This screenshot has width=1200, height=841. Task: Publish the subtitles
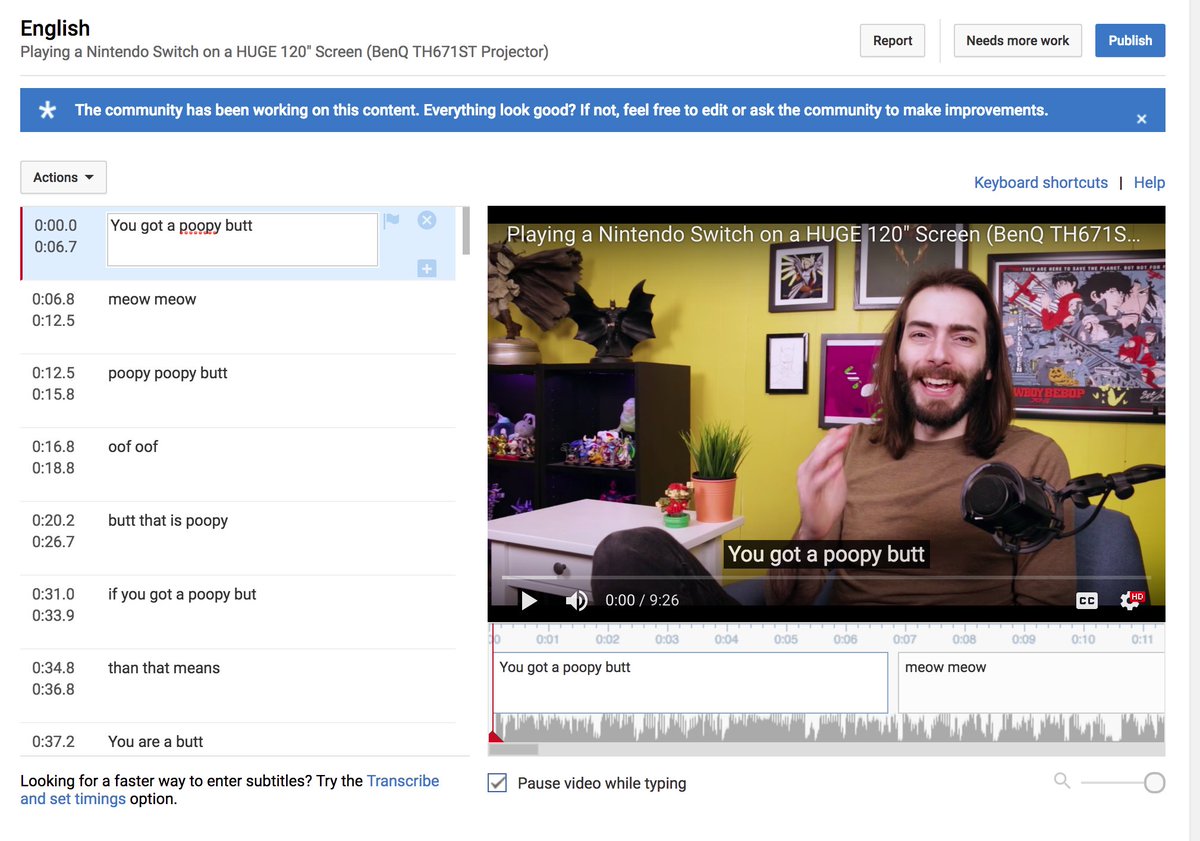[x=1130, y=41]
